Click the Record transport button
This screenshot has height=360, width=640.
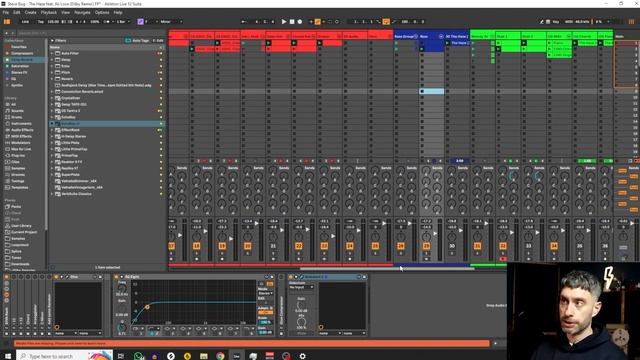pos(300,22)
